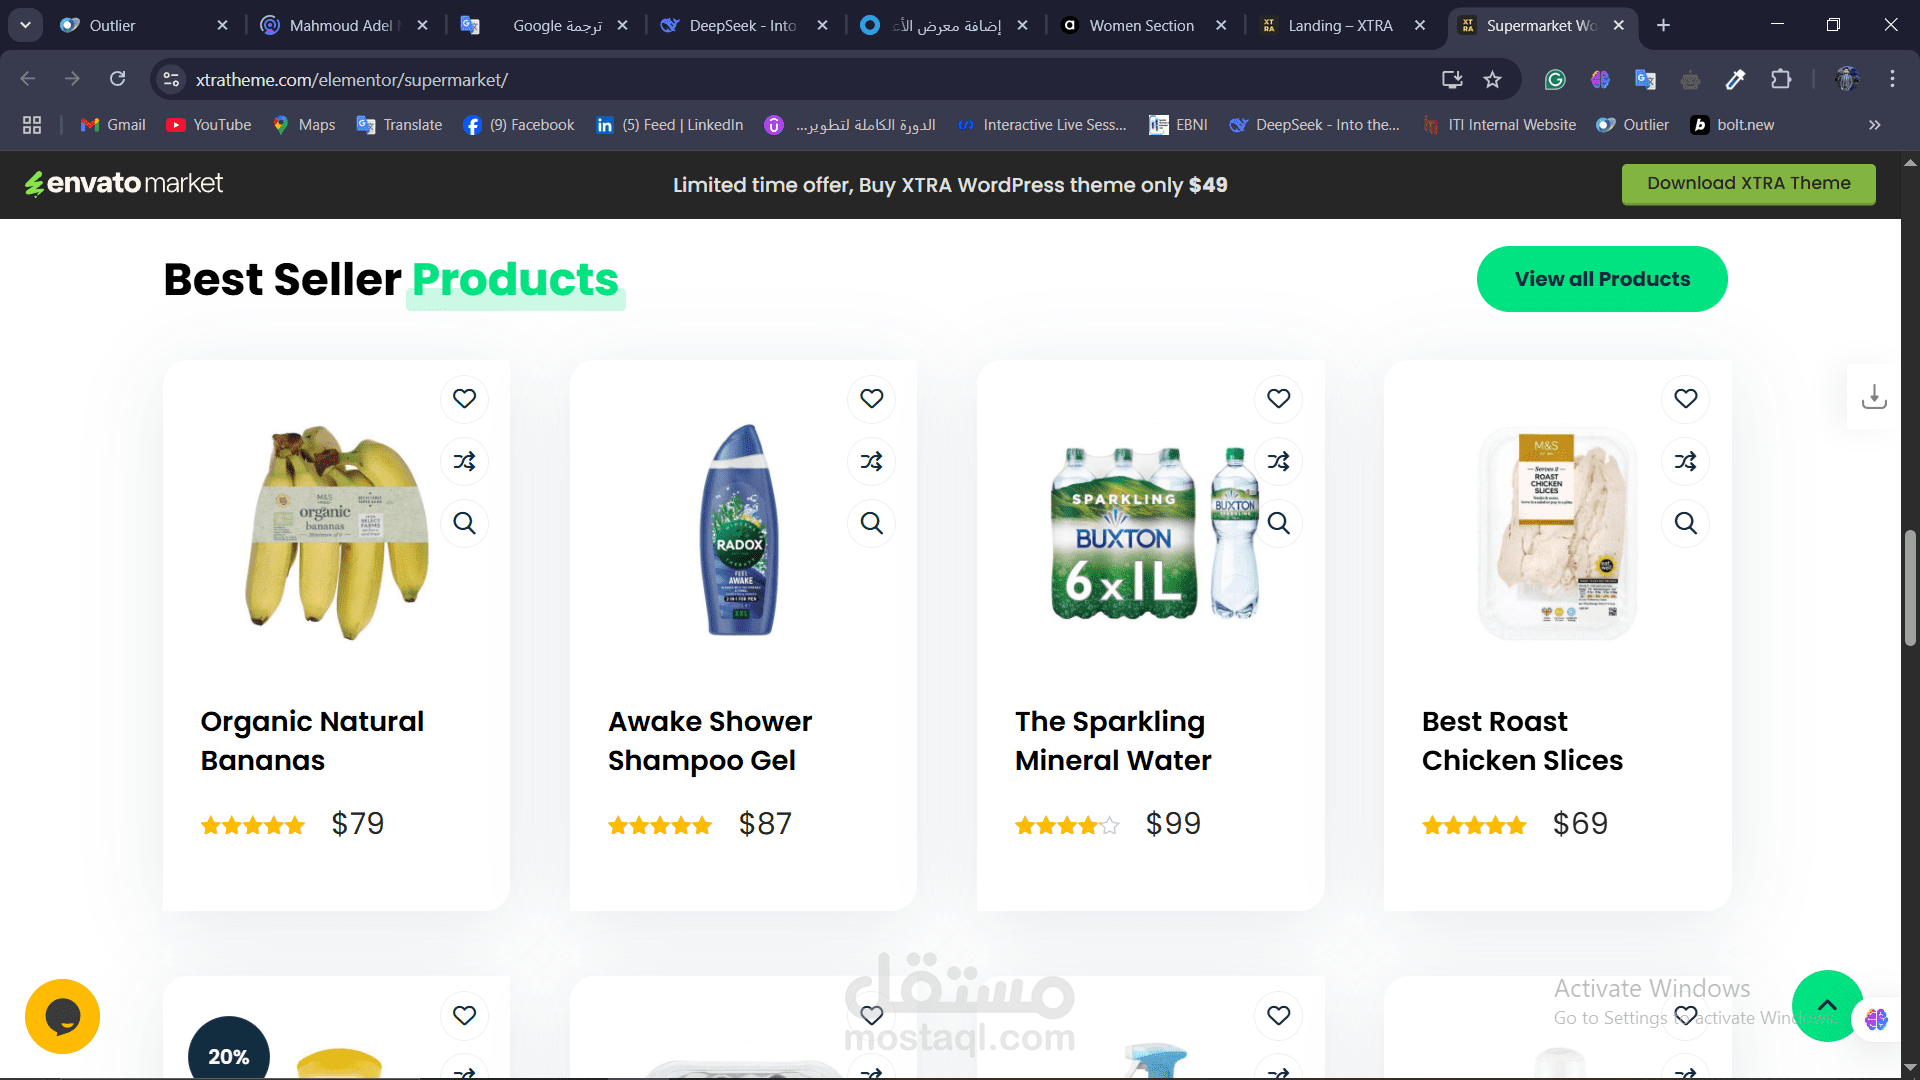Add Organic Natural Bananas to wishlist
The width and height of the screenshot is (1920, 1080).
(x=464, y=398)
